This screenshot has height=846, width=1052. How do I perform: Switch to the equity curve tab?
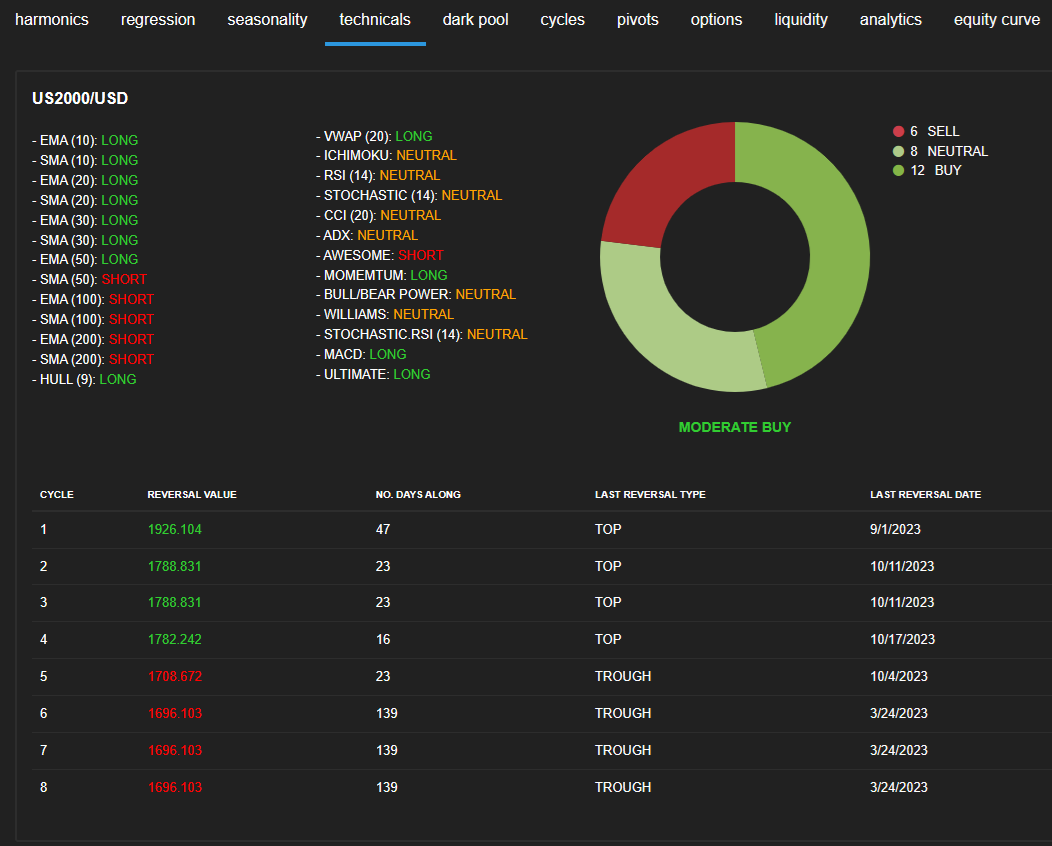click(x=996, y=20)
